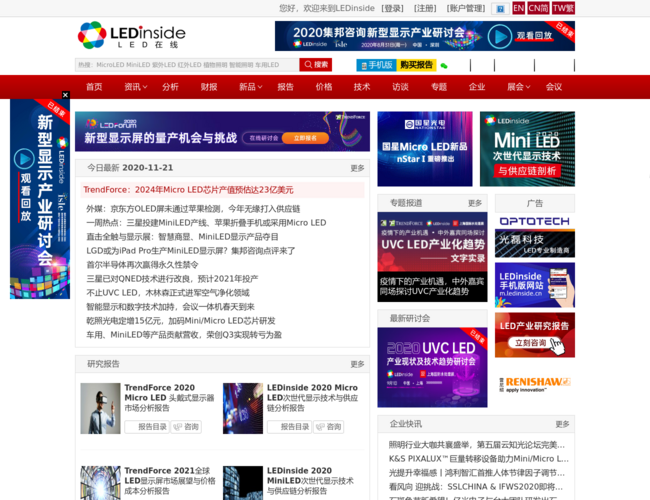
Task: Open the mobile version (手机版) link
Action: [x=376, y=65]
